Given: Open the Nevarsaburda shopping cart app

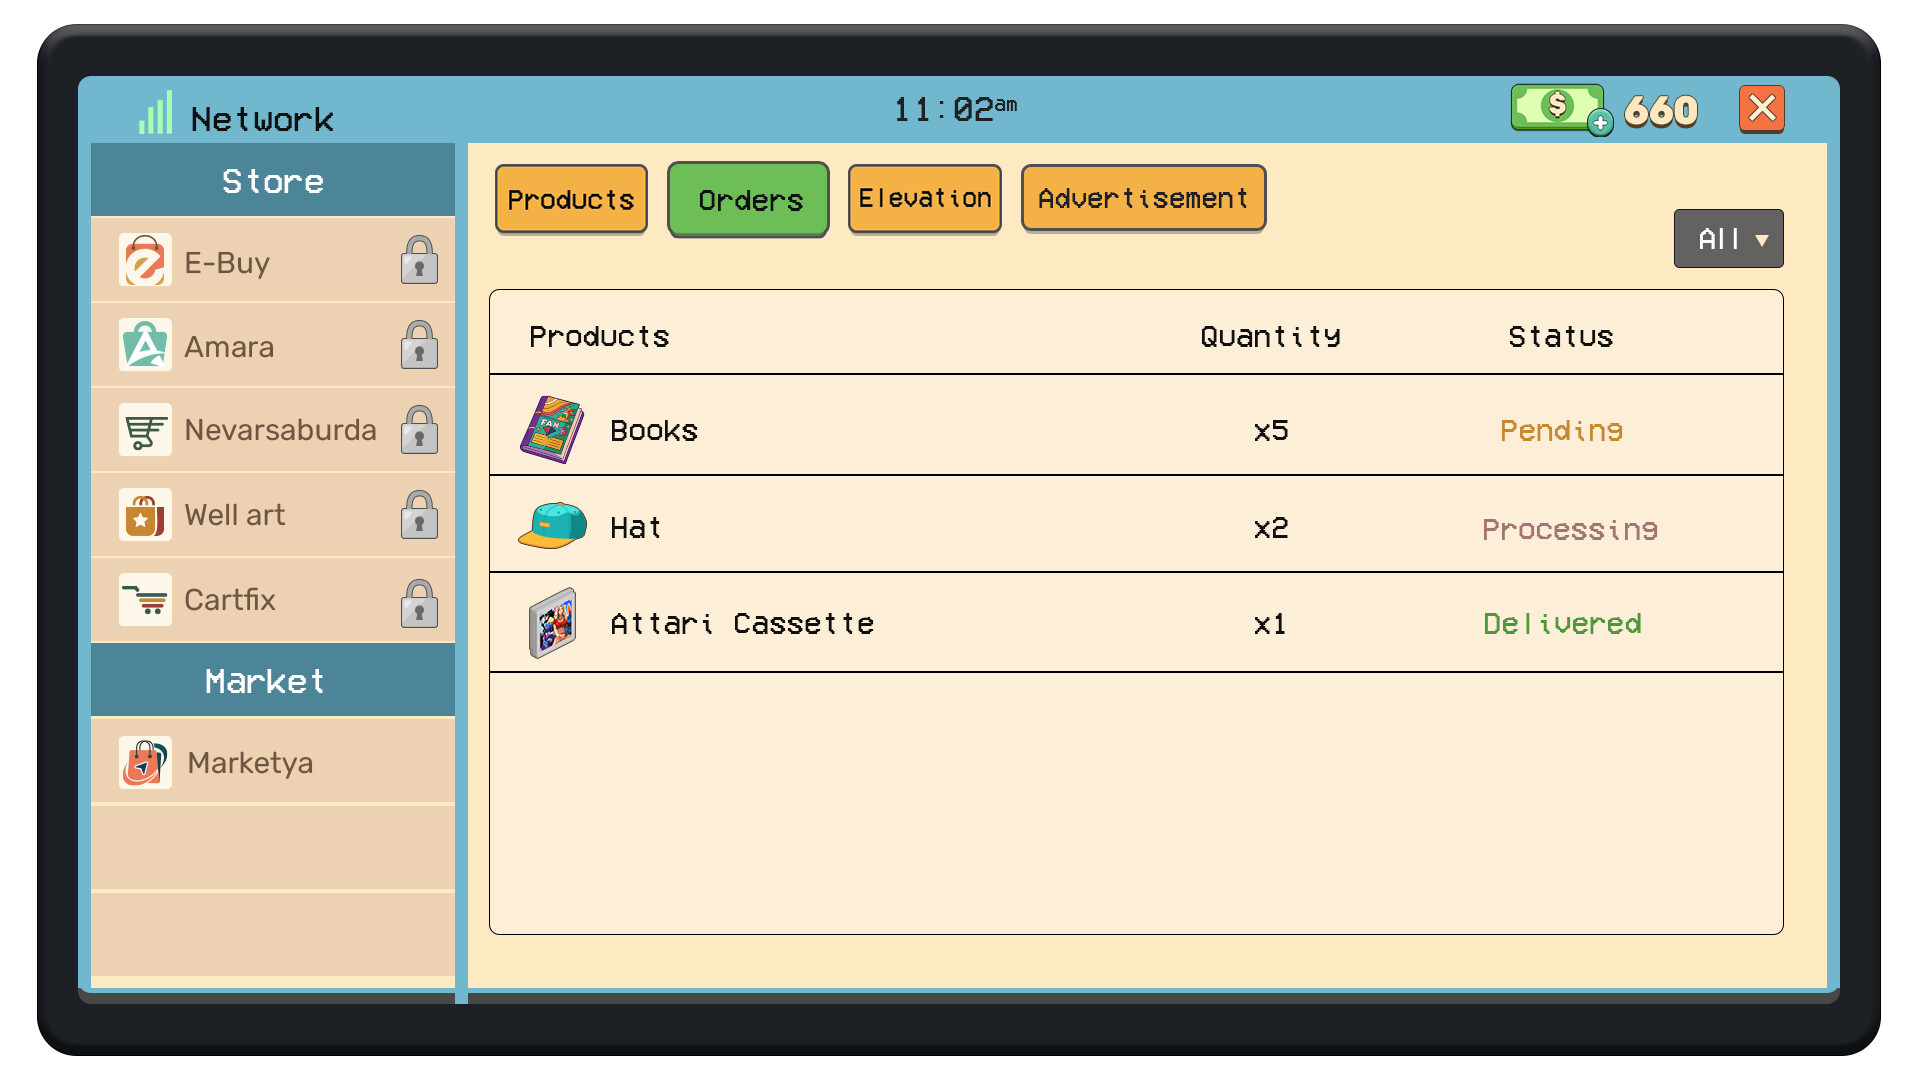Looking at the screenshot, I should pyautogui.click(x=145, y=430).
